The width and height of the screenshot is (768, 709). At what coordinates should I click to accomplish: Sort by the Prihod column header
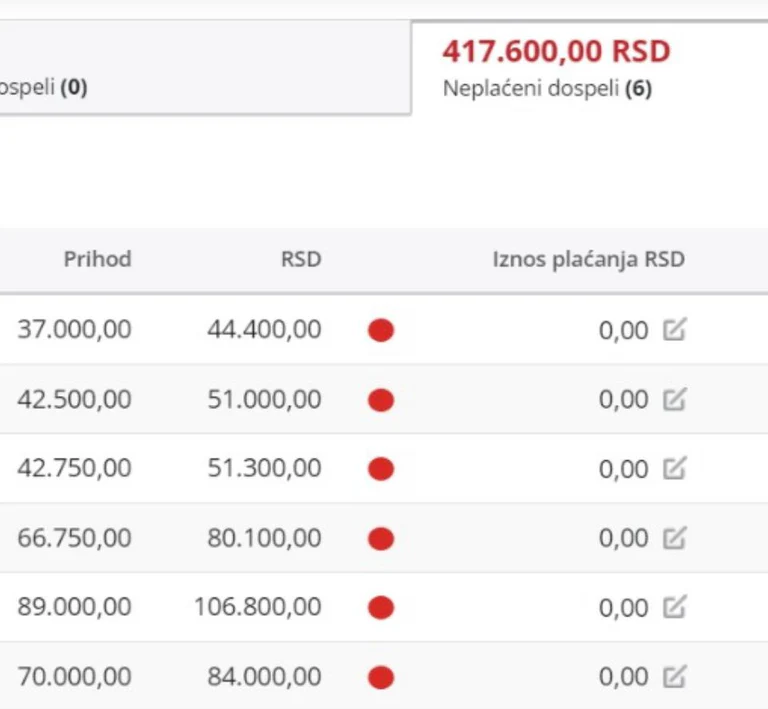click(x=97, y=260)
